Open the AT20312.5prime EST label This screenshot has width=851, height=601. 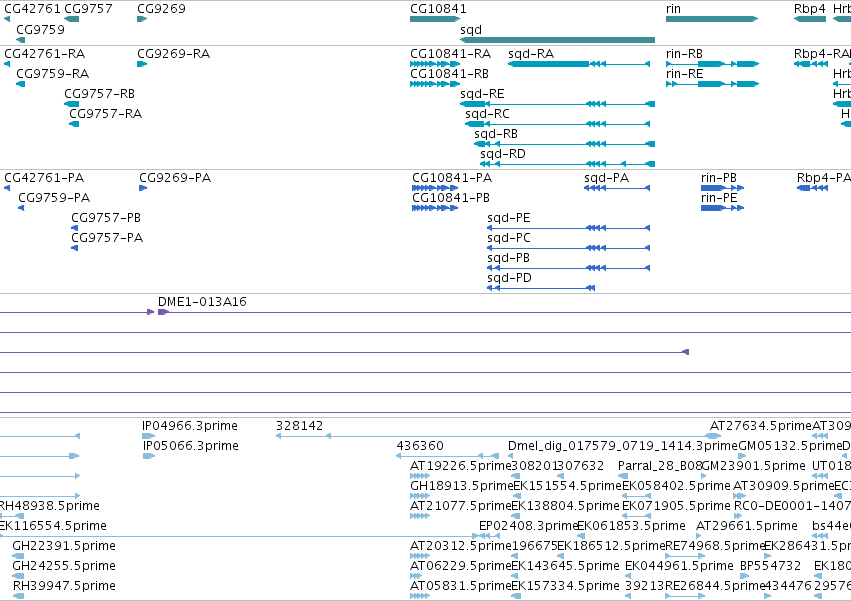coord(461,546)
